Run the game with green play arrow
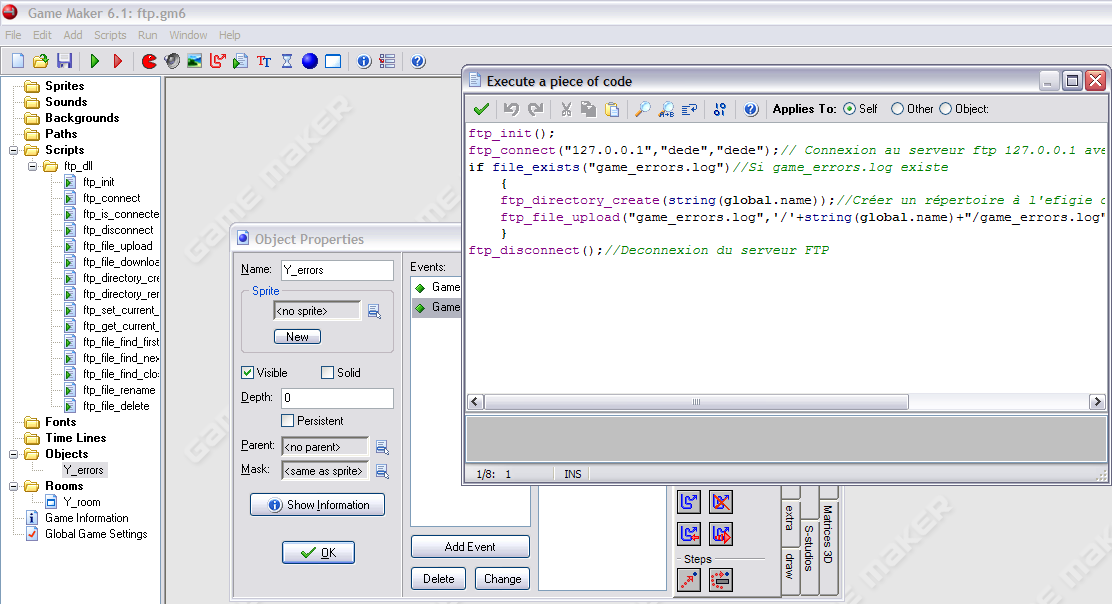Viewport: 1112px width, 604px height. coord(95,61)
